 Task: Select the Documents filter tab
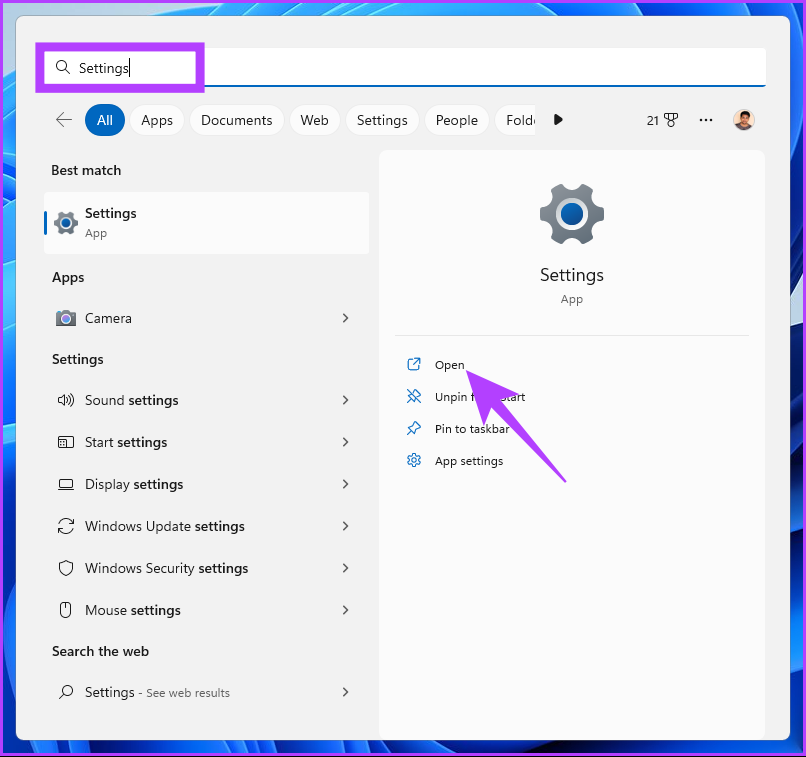tap(236, 120)
